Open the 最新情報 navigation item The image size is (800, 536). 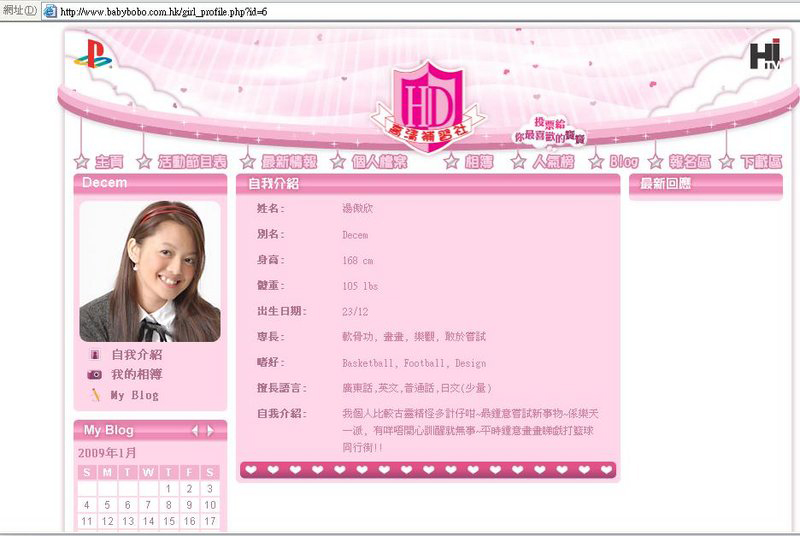(x=288, y=162)
